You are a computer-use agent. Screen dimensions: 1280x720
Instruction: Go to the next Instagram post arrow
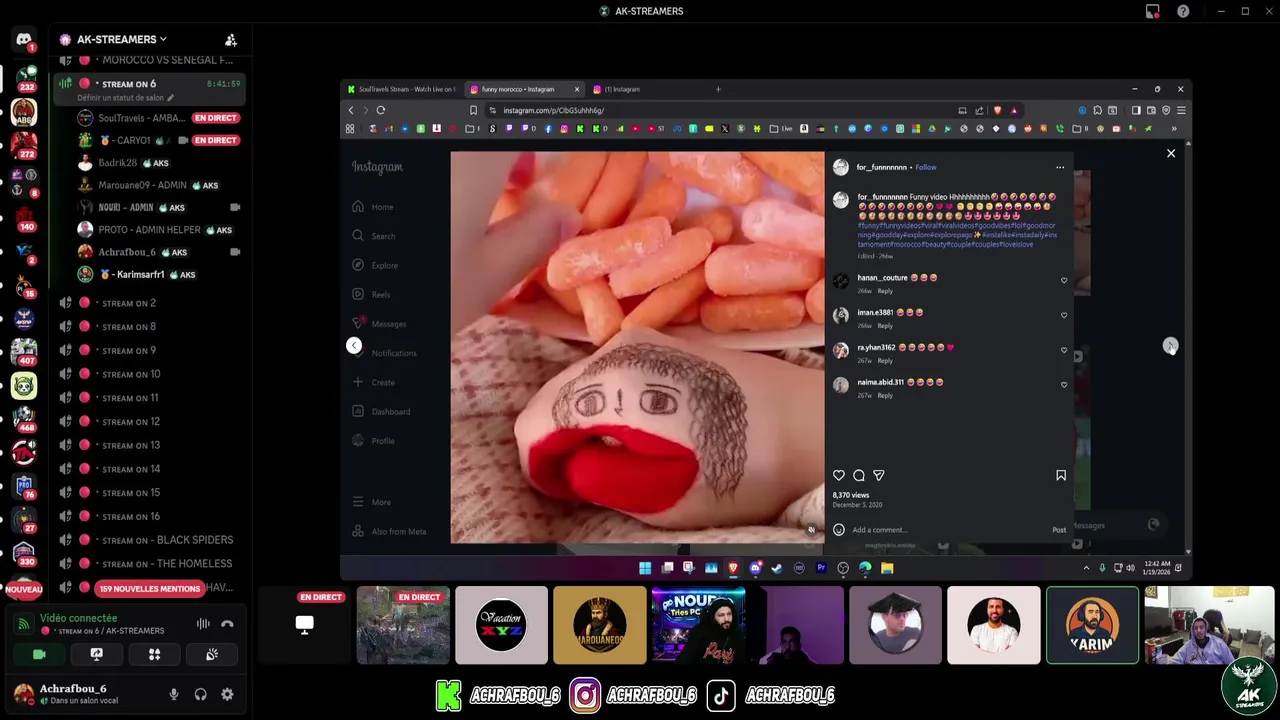(1170, 346)
